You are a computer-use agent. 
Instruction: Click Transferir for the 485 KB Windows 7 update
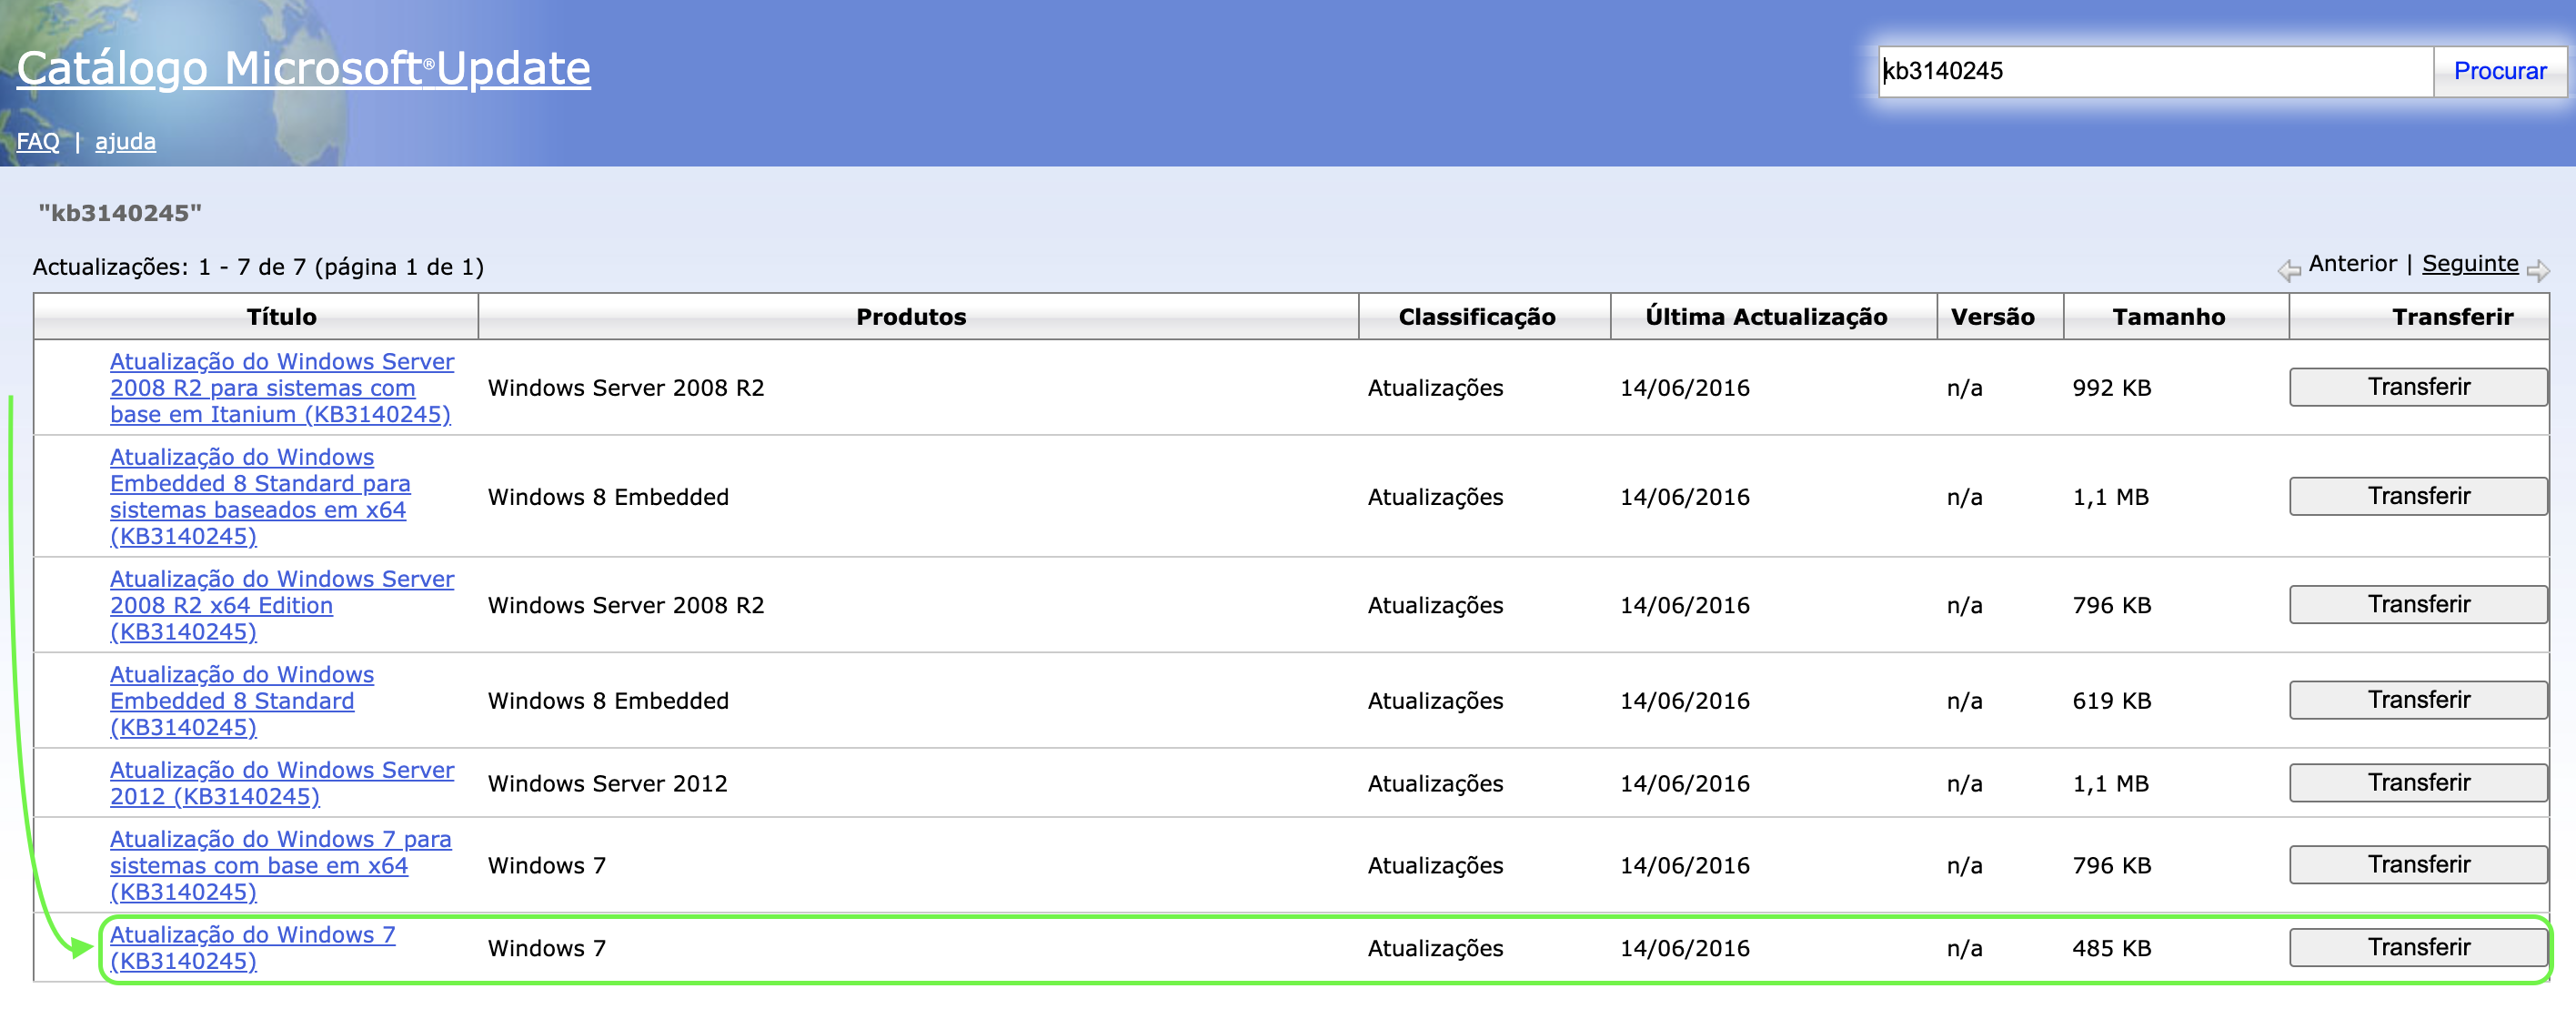[x=2418, y=948]
